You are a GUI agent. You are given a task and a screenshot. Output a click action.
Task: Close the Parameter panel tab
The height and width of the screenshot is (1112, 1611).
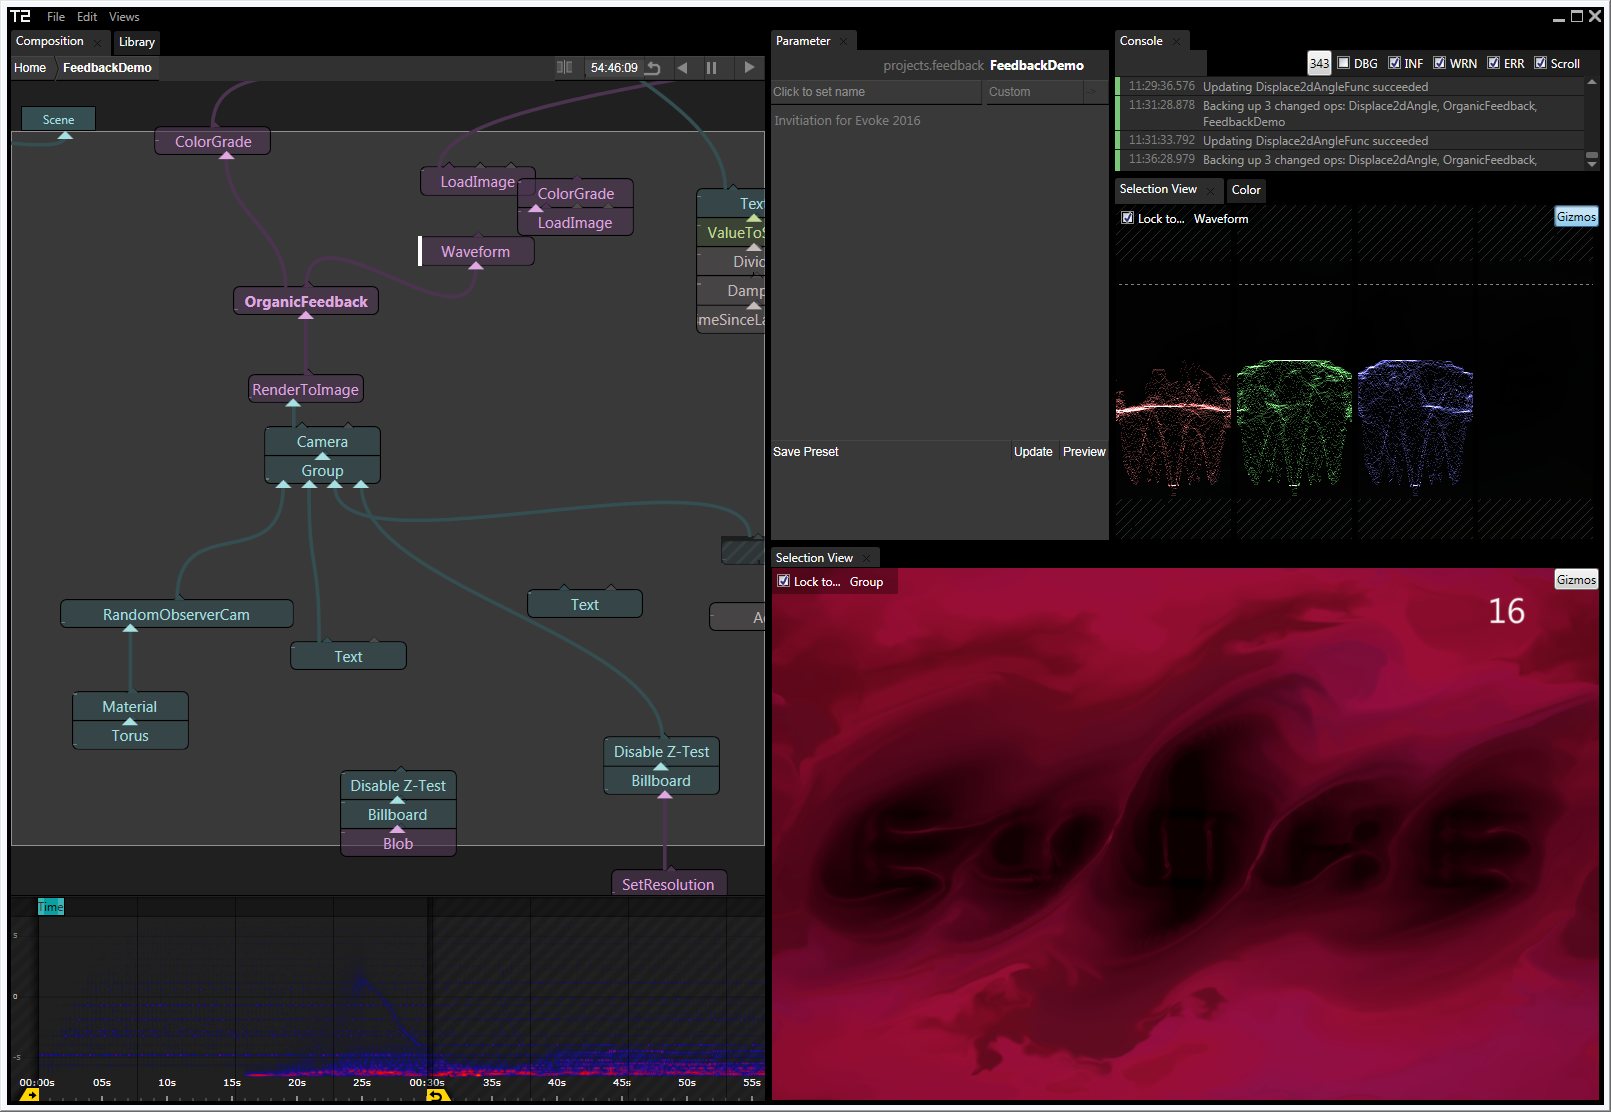tap(844, 42)
